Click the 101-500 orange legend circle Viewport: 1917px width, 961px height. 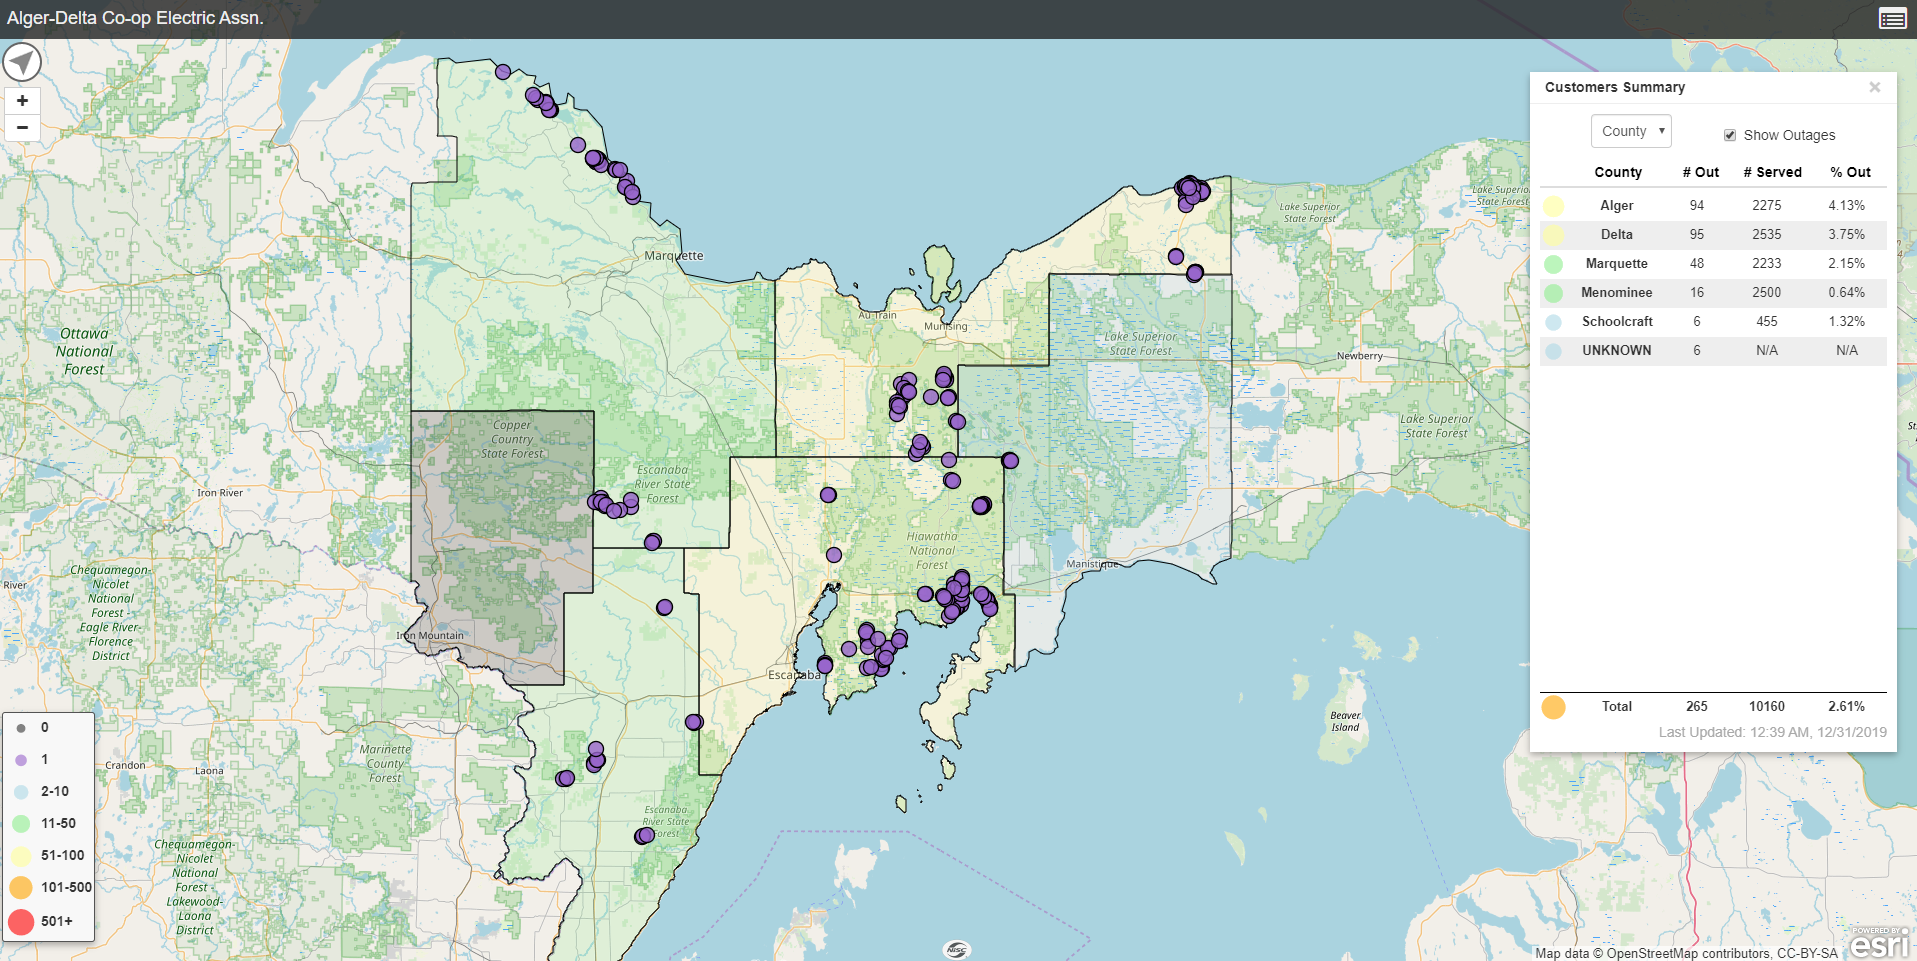pos(21,887)
